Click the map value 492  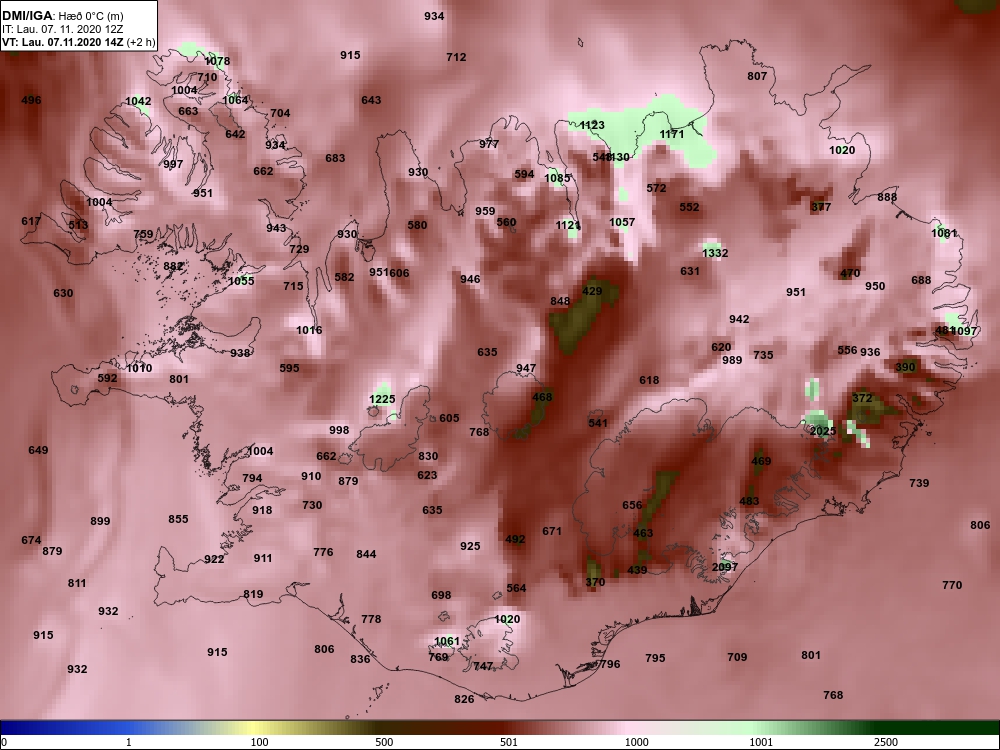click(x=515, y=539)
